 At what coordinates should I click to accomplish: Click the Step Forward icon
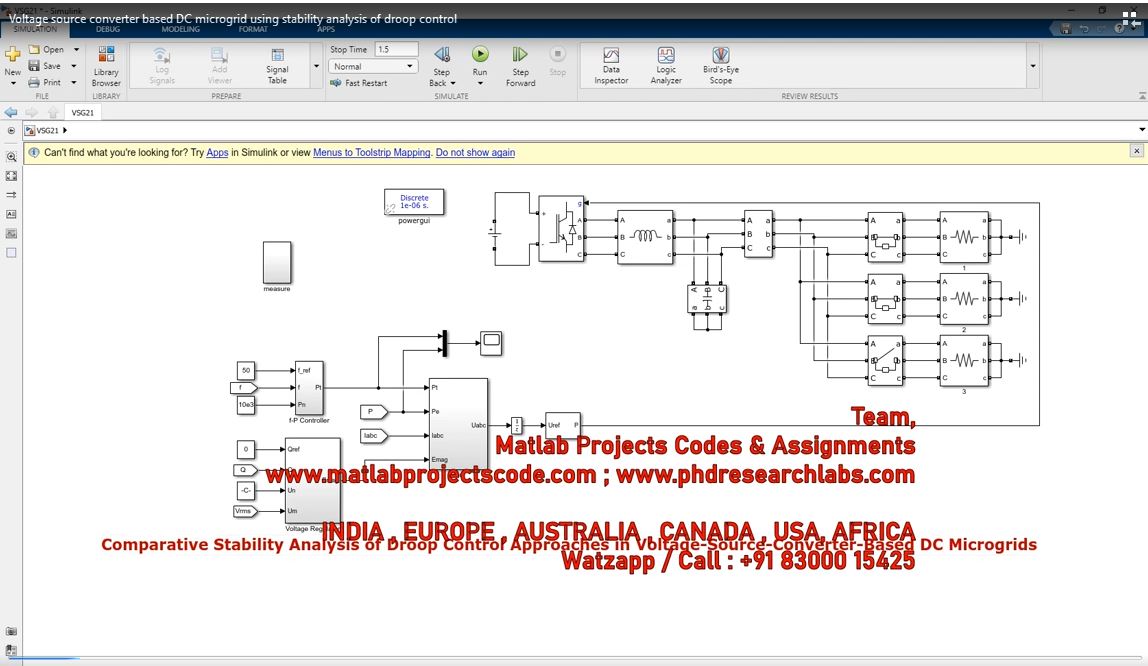[520, 55]
